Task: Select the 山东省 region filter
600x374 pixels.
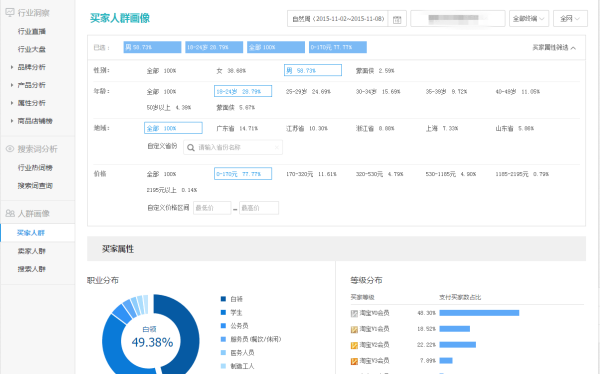Action: tap(514, 128)
